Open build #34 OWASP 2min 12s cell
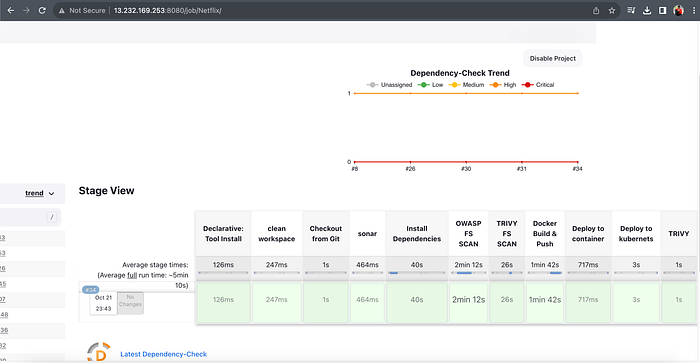The width and height of the screenshot is (700, 363). pos(468,302)
